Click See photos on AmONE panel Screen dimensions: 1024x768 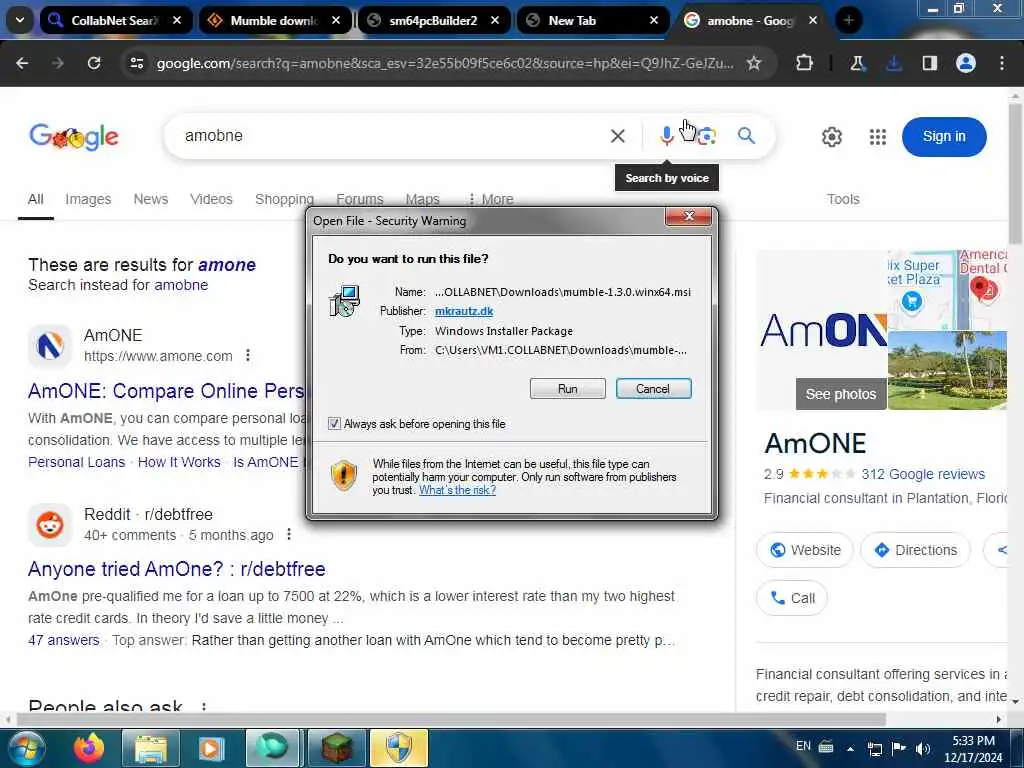point(840,394)
